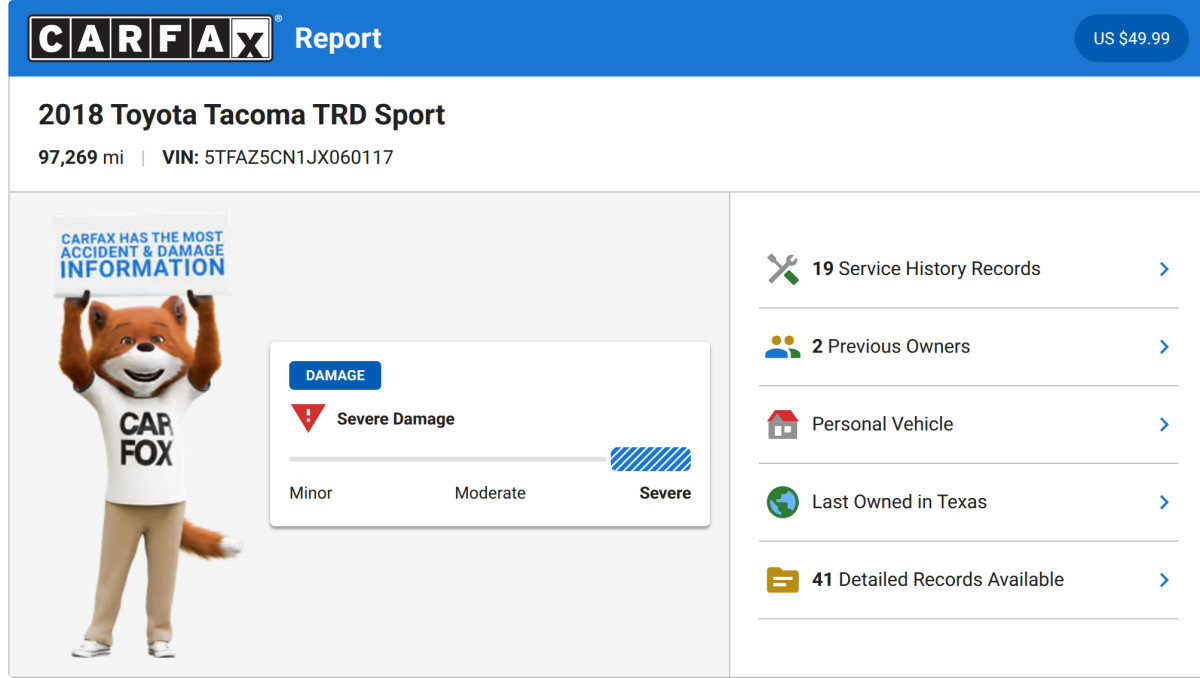Click the Moderate scale label

tap(490, 493)
